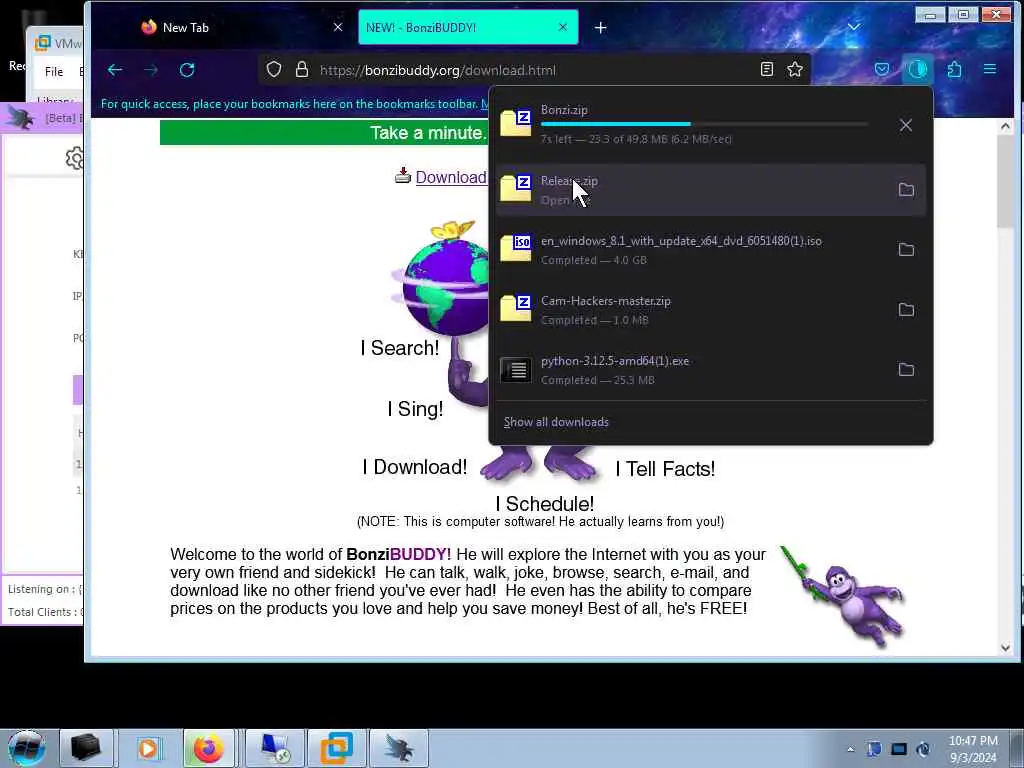The image size is (1024, 768).
Task: Toggle reader view icon in address bar
Action: click(767, 69)
